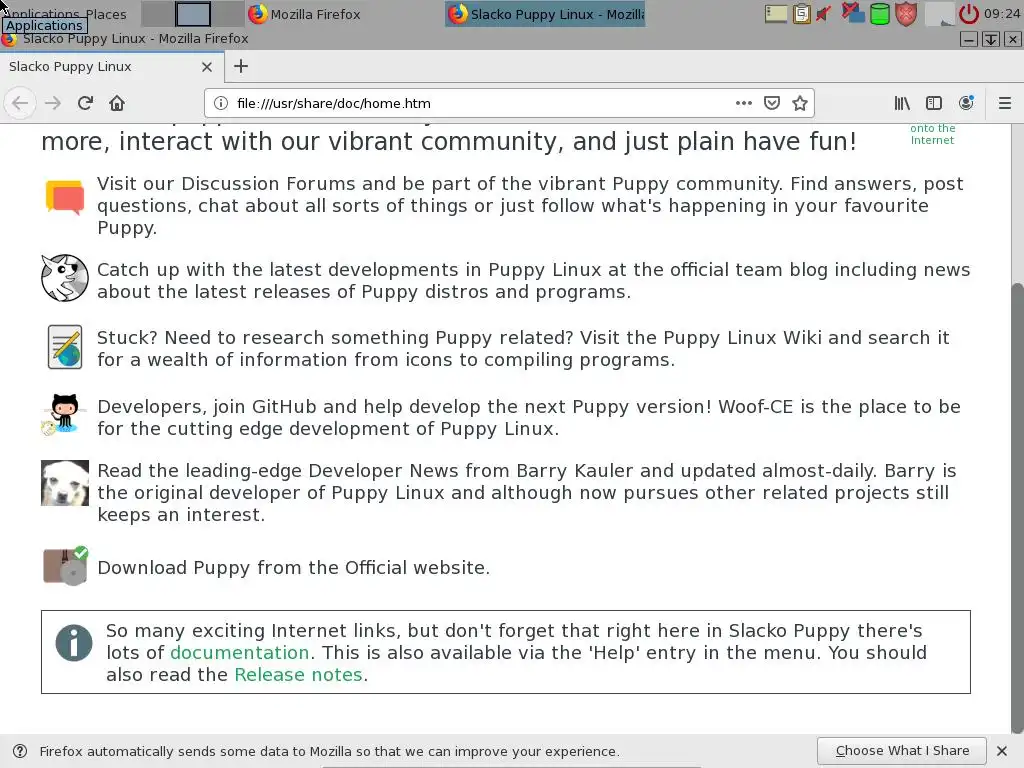The height and width of the screenshot is (768, 1024).
Task: Save page to Pocket
Action: [x=772, y=103]
